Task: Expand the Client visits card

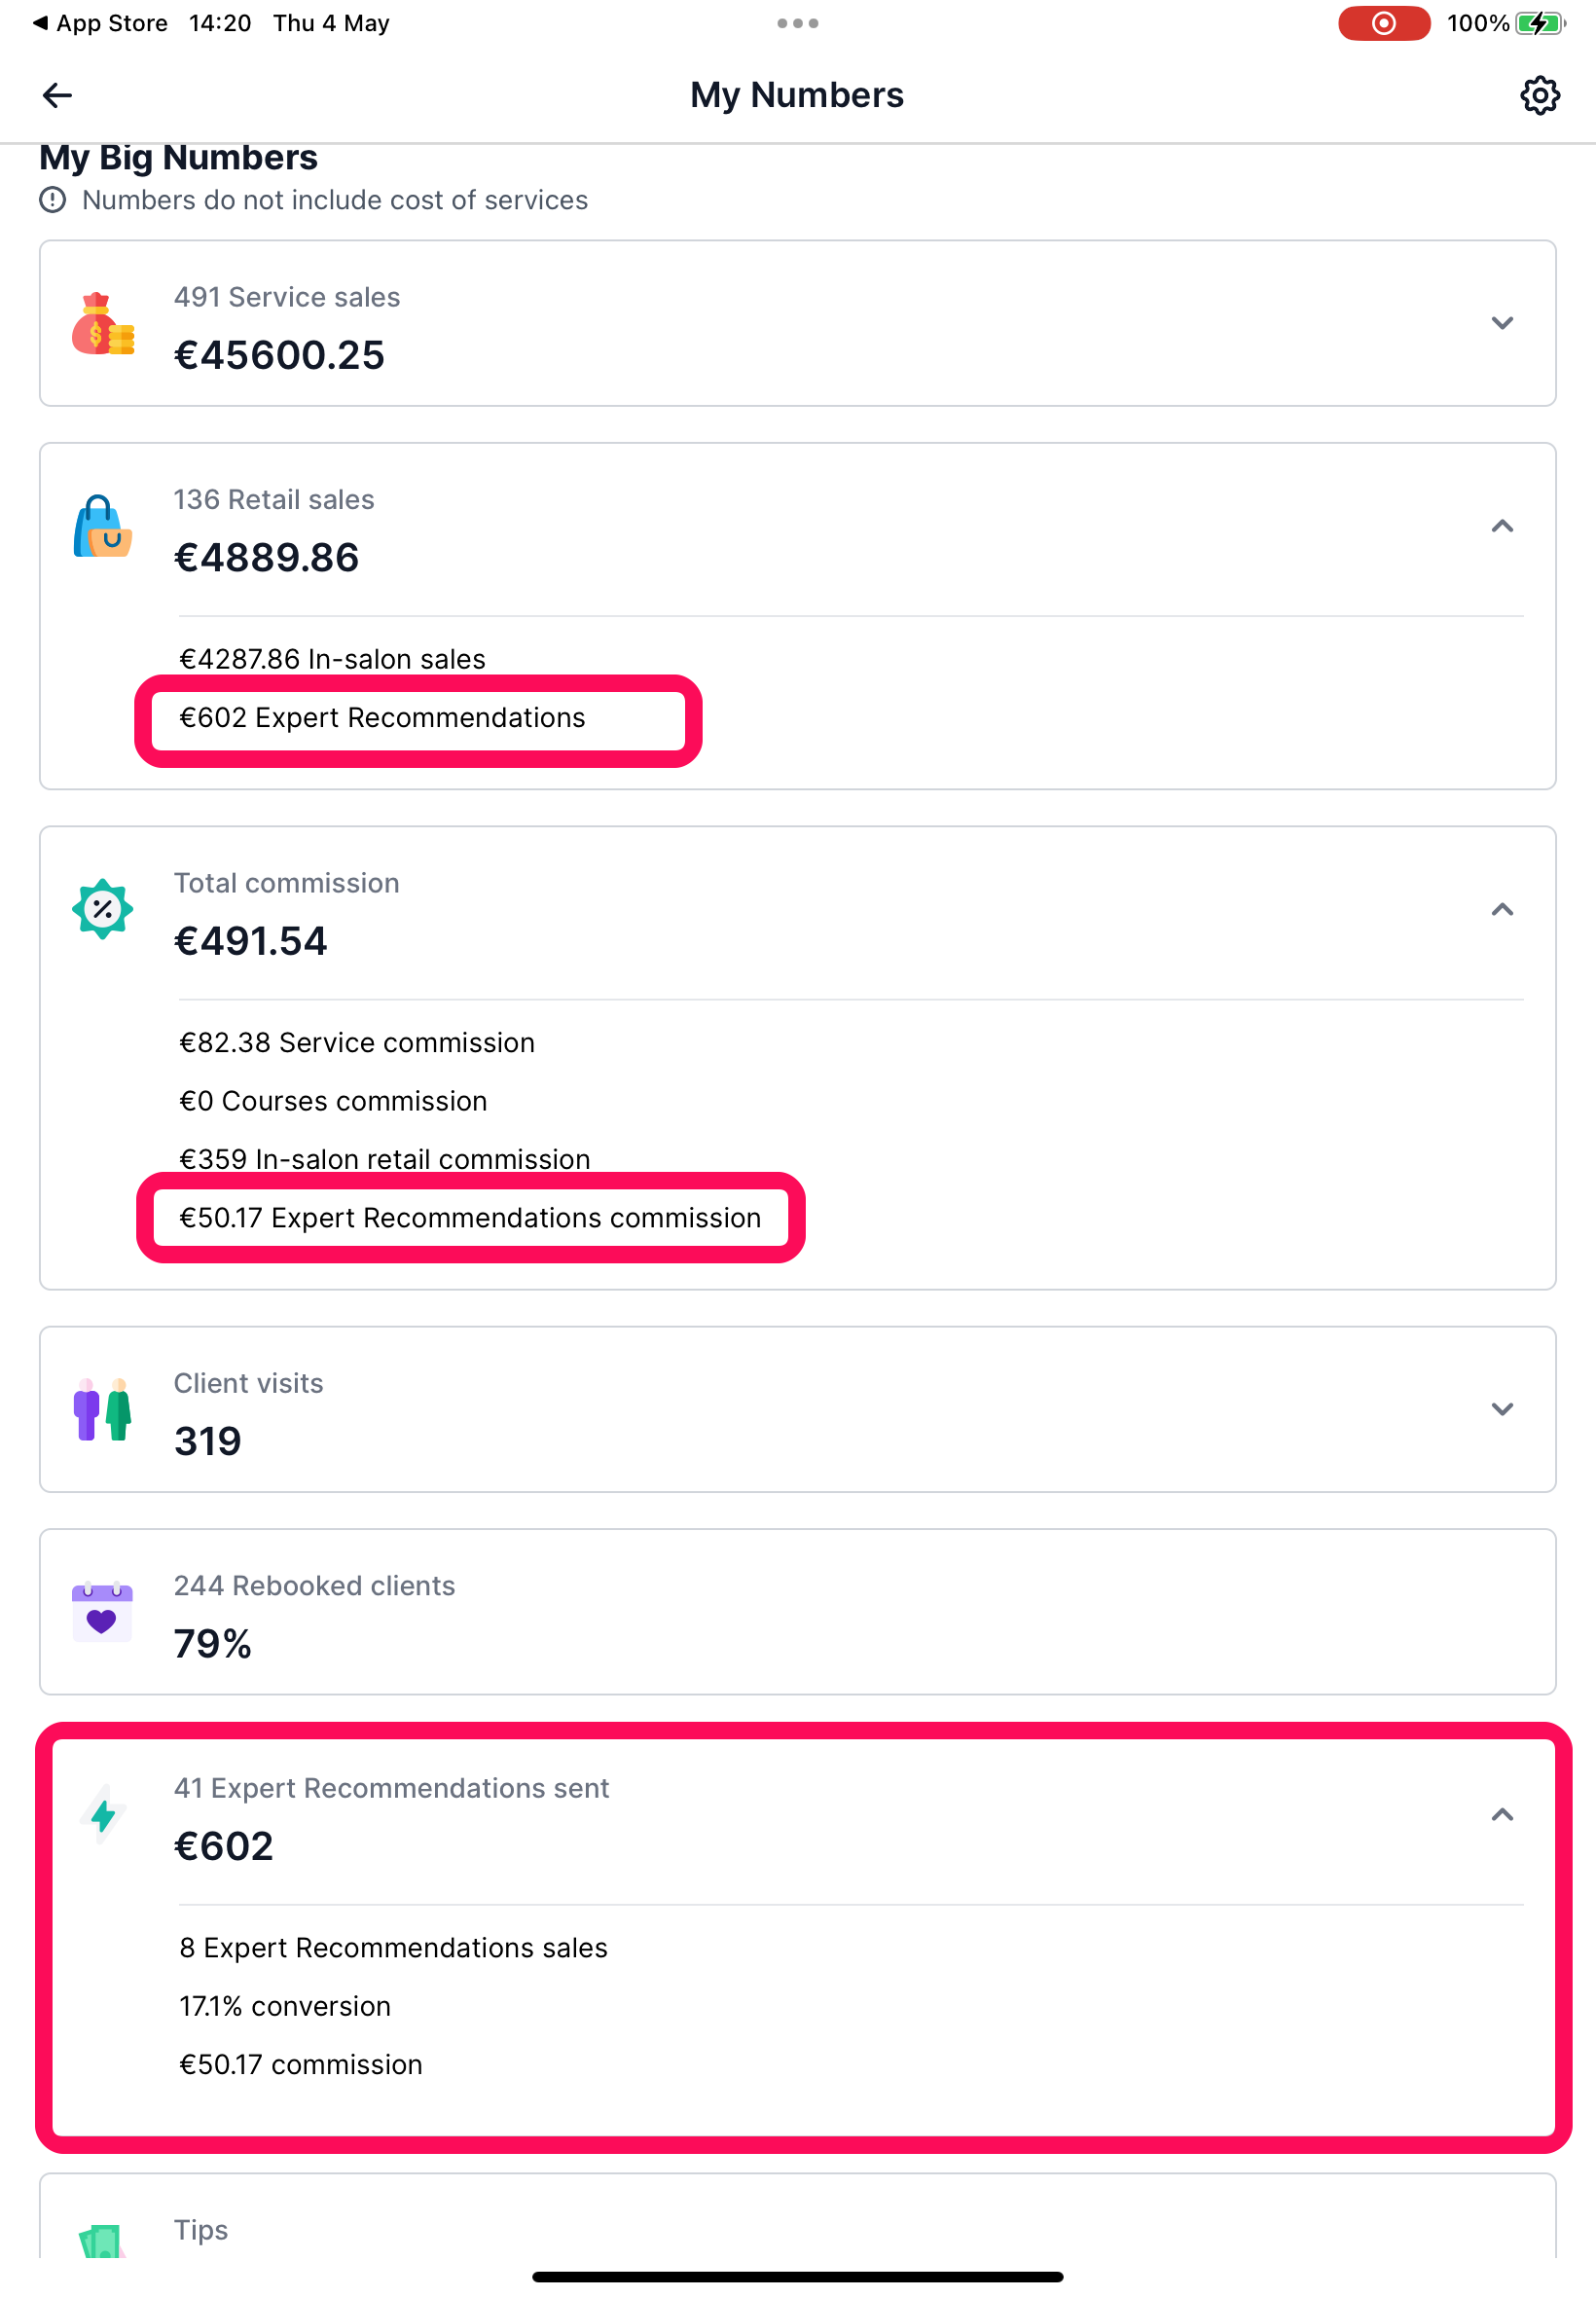Action: point(1501,1409)
